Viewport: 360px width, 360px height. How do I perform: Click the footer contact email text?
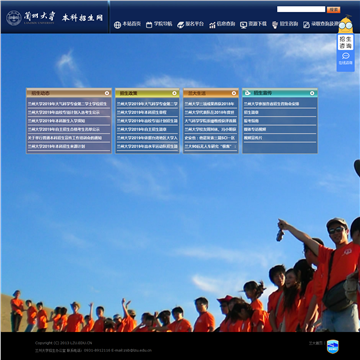tap(131, 350)
